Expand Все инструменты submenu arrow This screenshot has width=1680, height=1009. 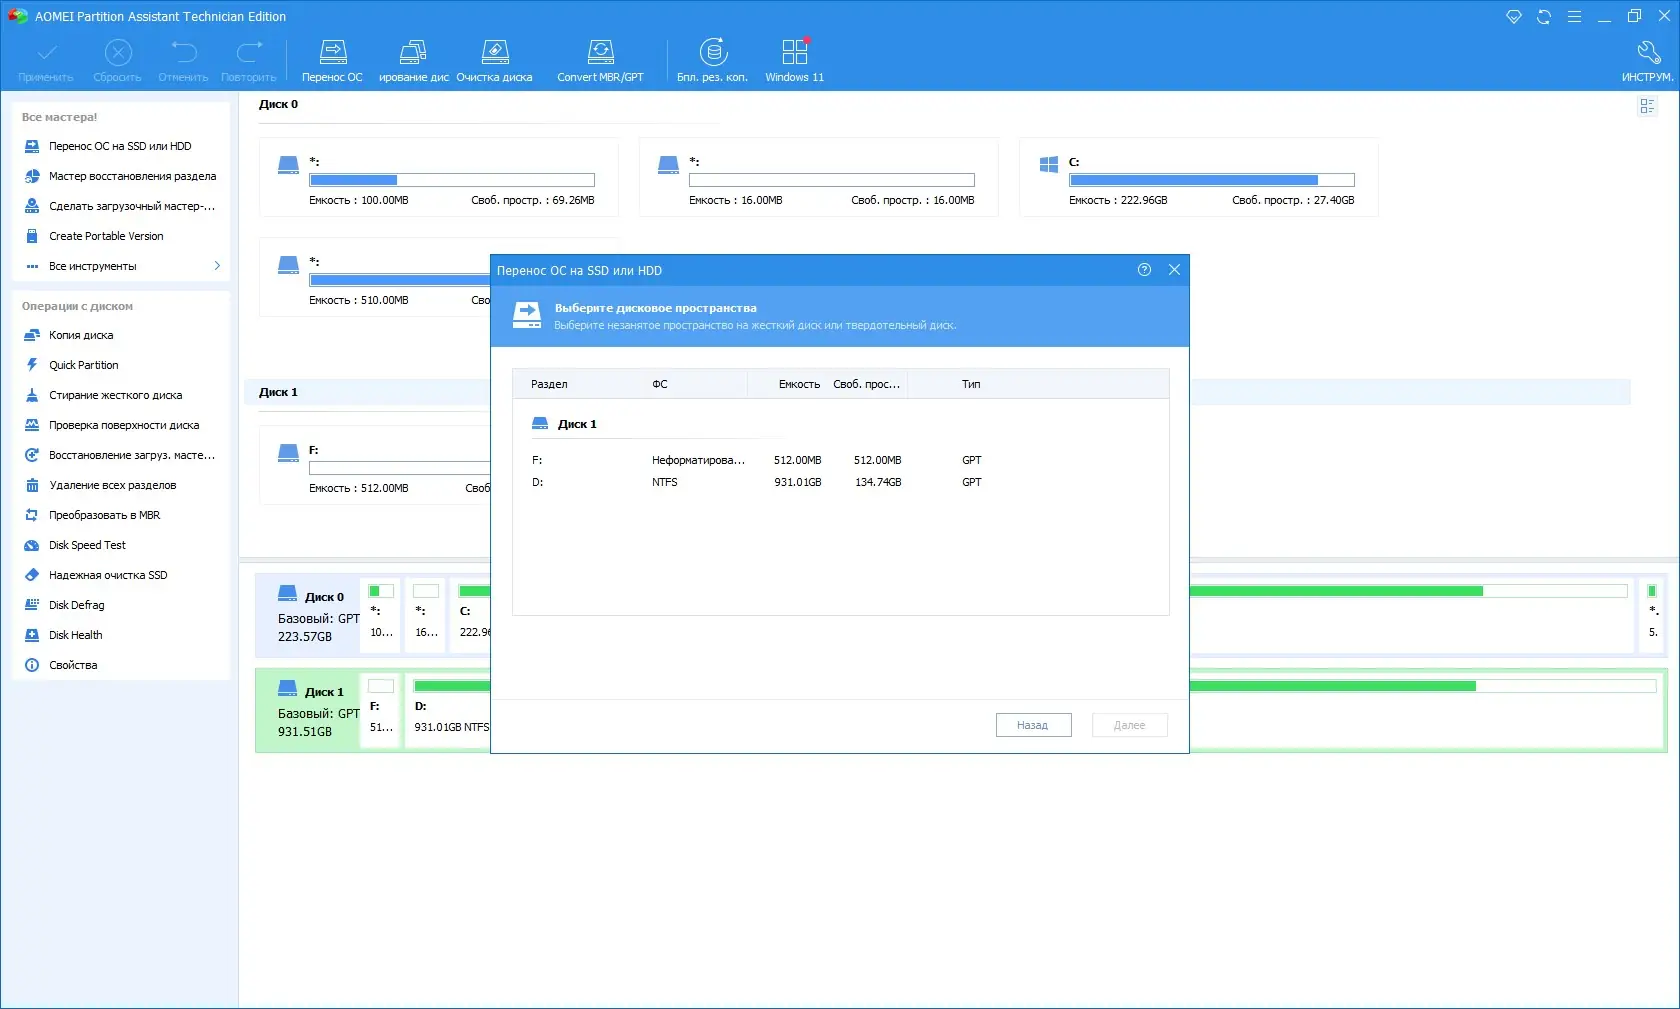pyautogui.click(x=217, y=266)
